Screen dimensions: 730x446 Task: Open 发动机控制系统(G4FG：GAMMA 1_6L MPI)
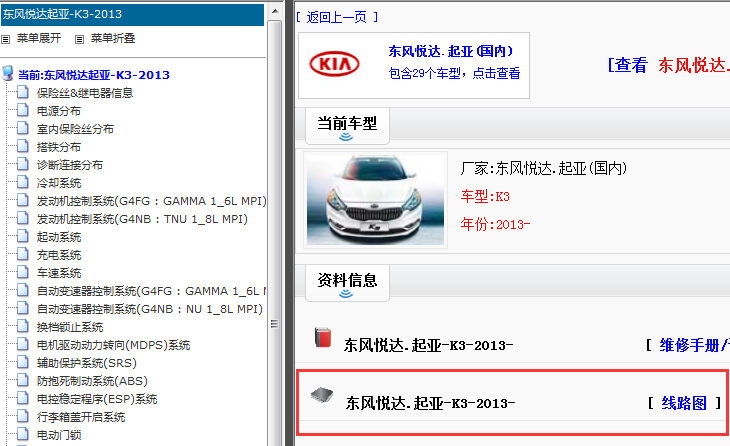[151, 201]
